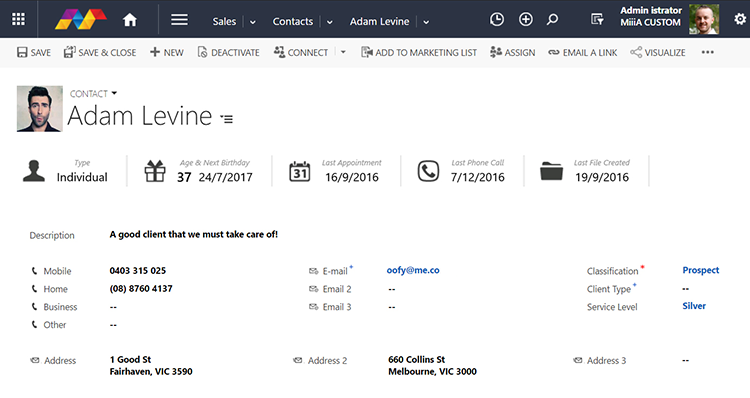The image size is (750, 398).
Task: Click the Adam Levine breadcrumb
Action: (x=379, y=22)
